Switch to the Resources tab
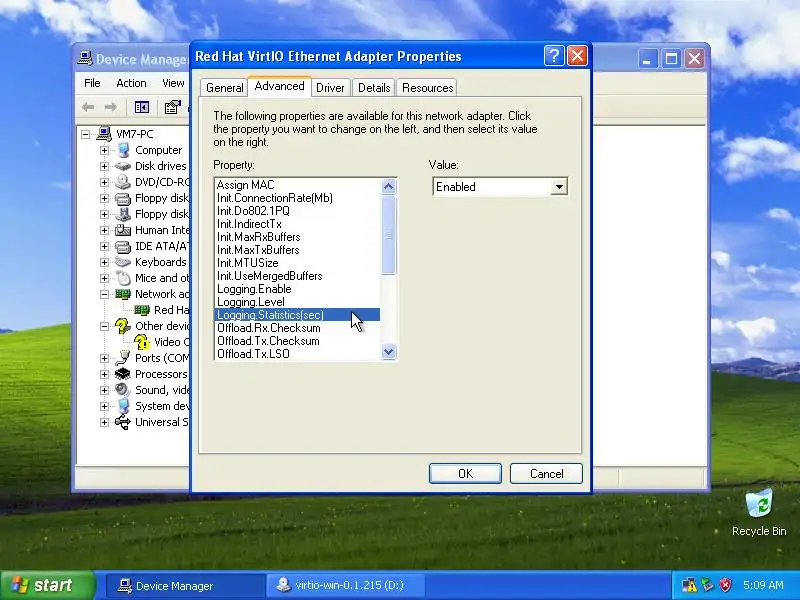This screenshot has height=600, width=800. (x=428, y=88)
